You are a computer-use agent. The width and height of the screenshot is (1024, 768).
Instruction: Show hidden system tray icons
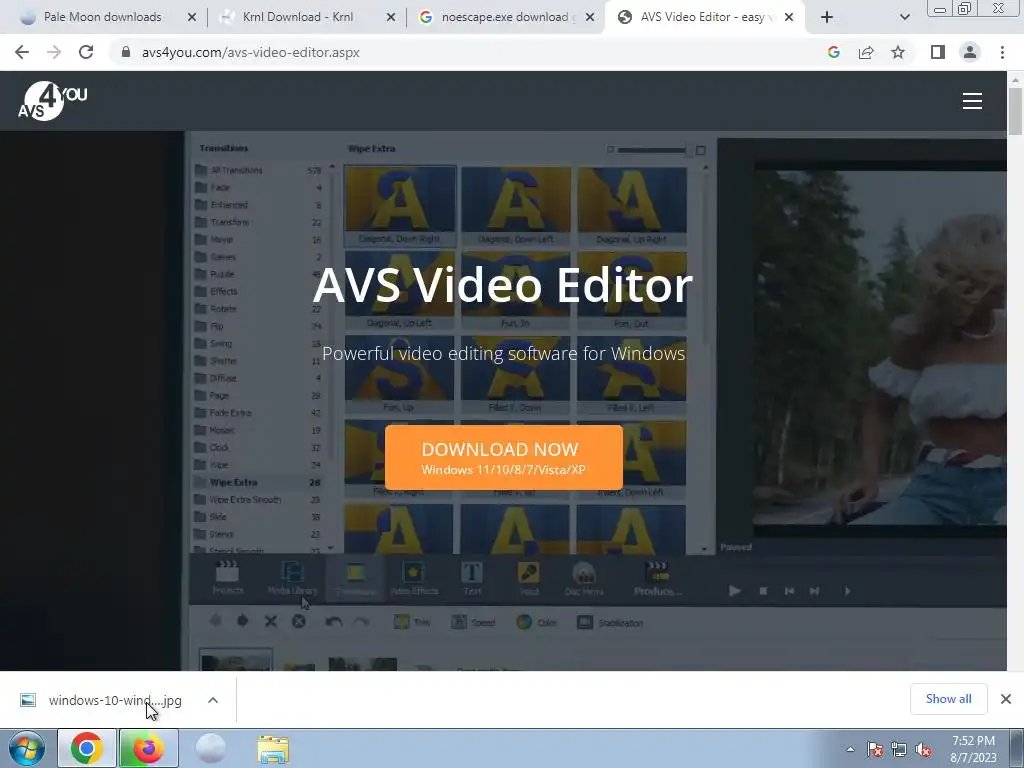[850, 749]
